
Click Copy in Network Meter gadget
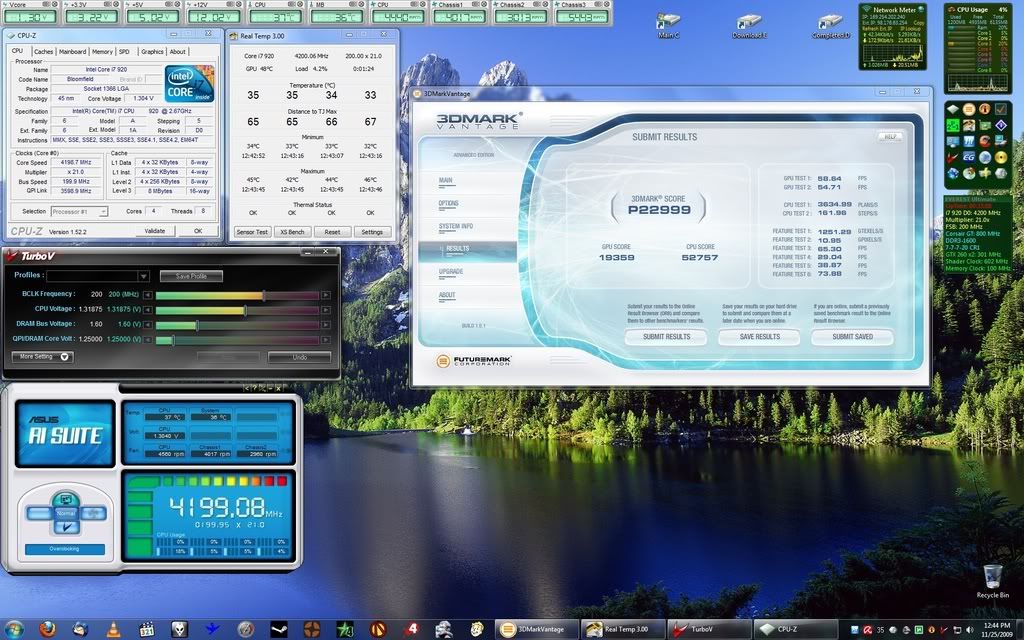coord(919,23)
